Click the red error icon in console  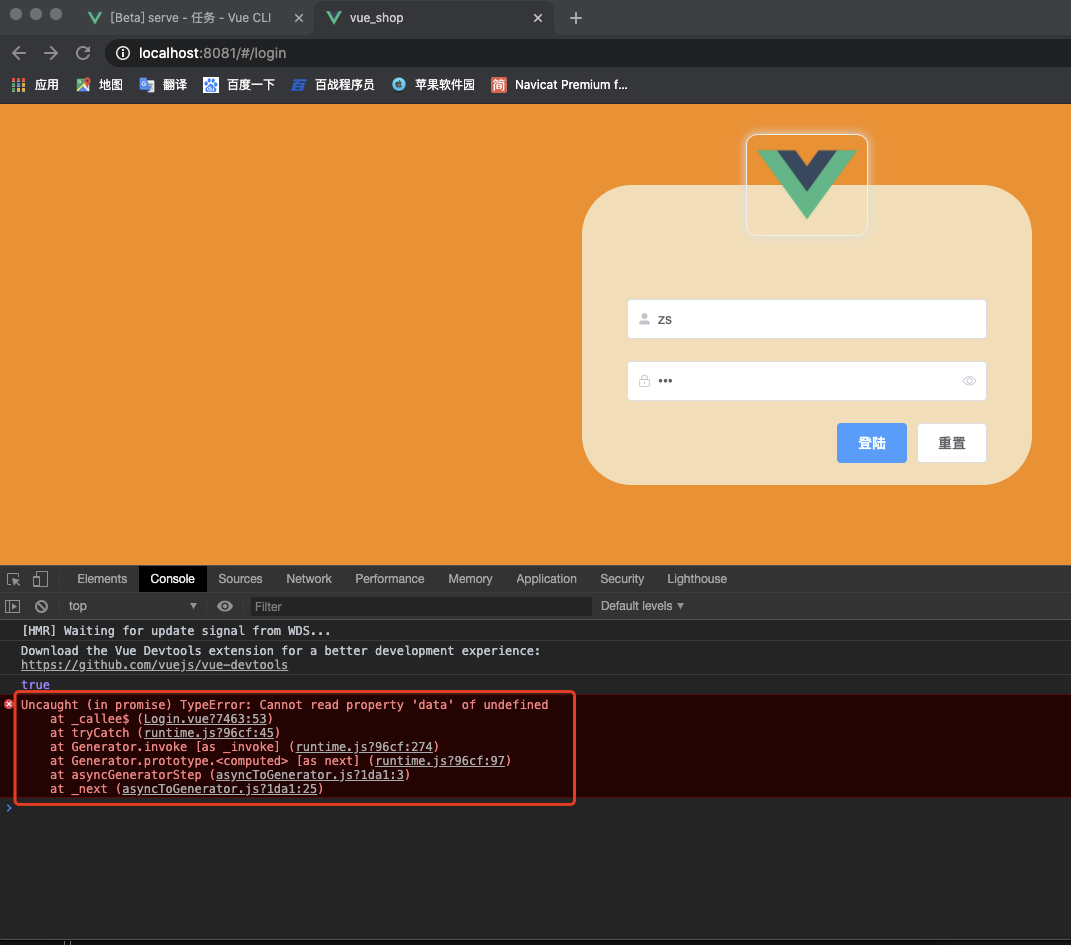coord(9,704)
